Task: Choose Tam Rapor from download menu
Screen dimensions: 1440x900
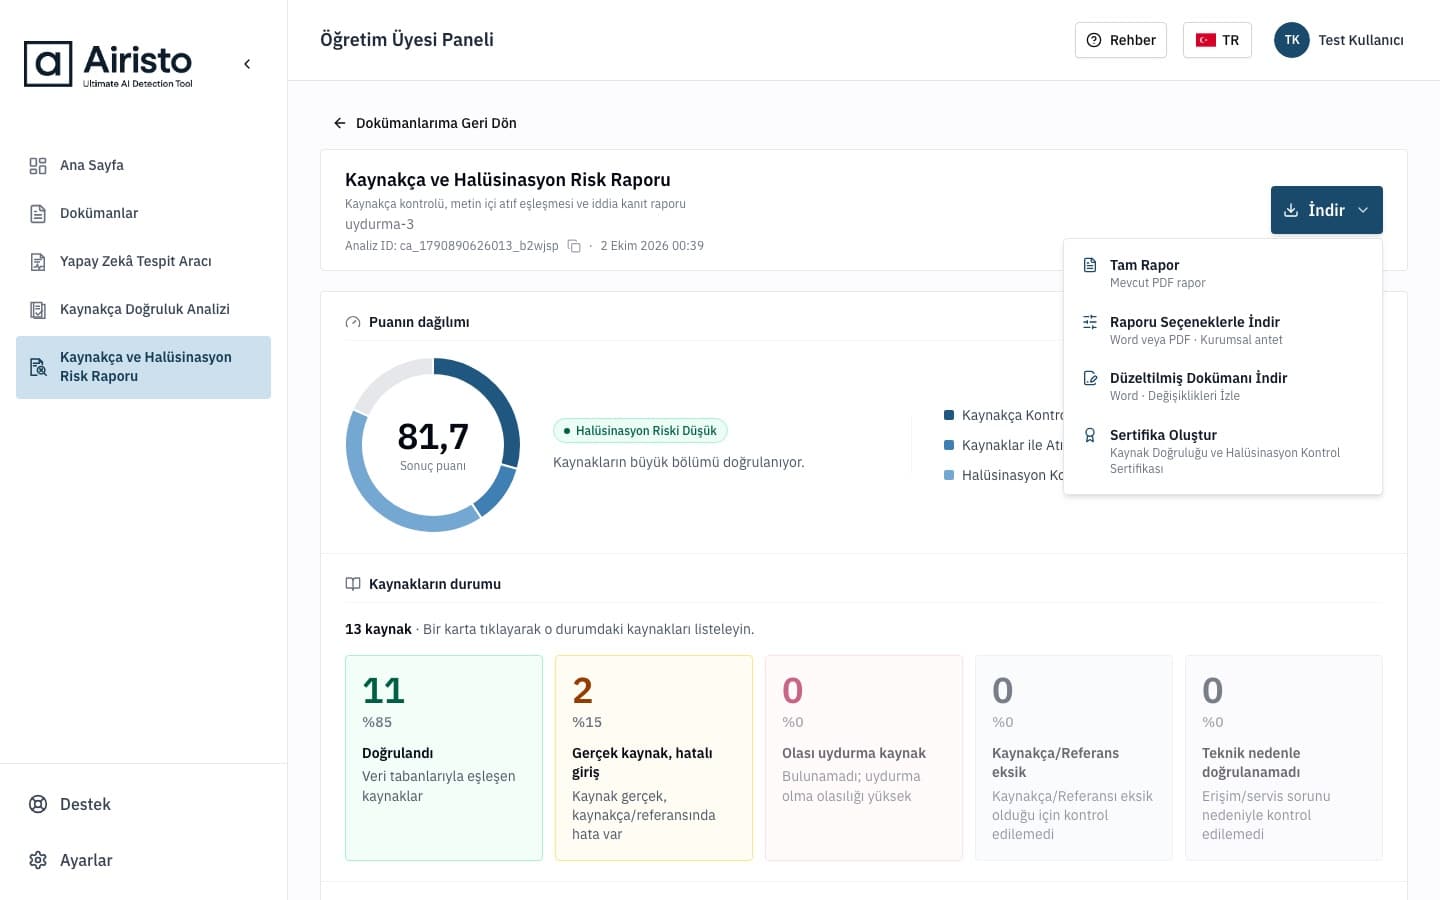Action: coord(1223,273)
